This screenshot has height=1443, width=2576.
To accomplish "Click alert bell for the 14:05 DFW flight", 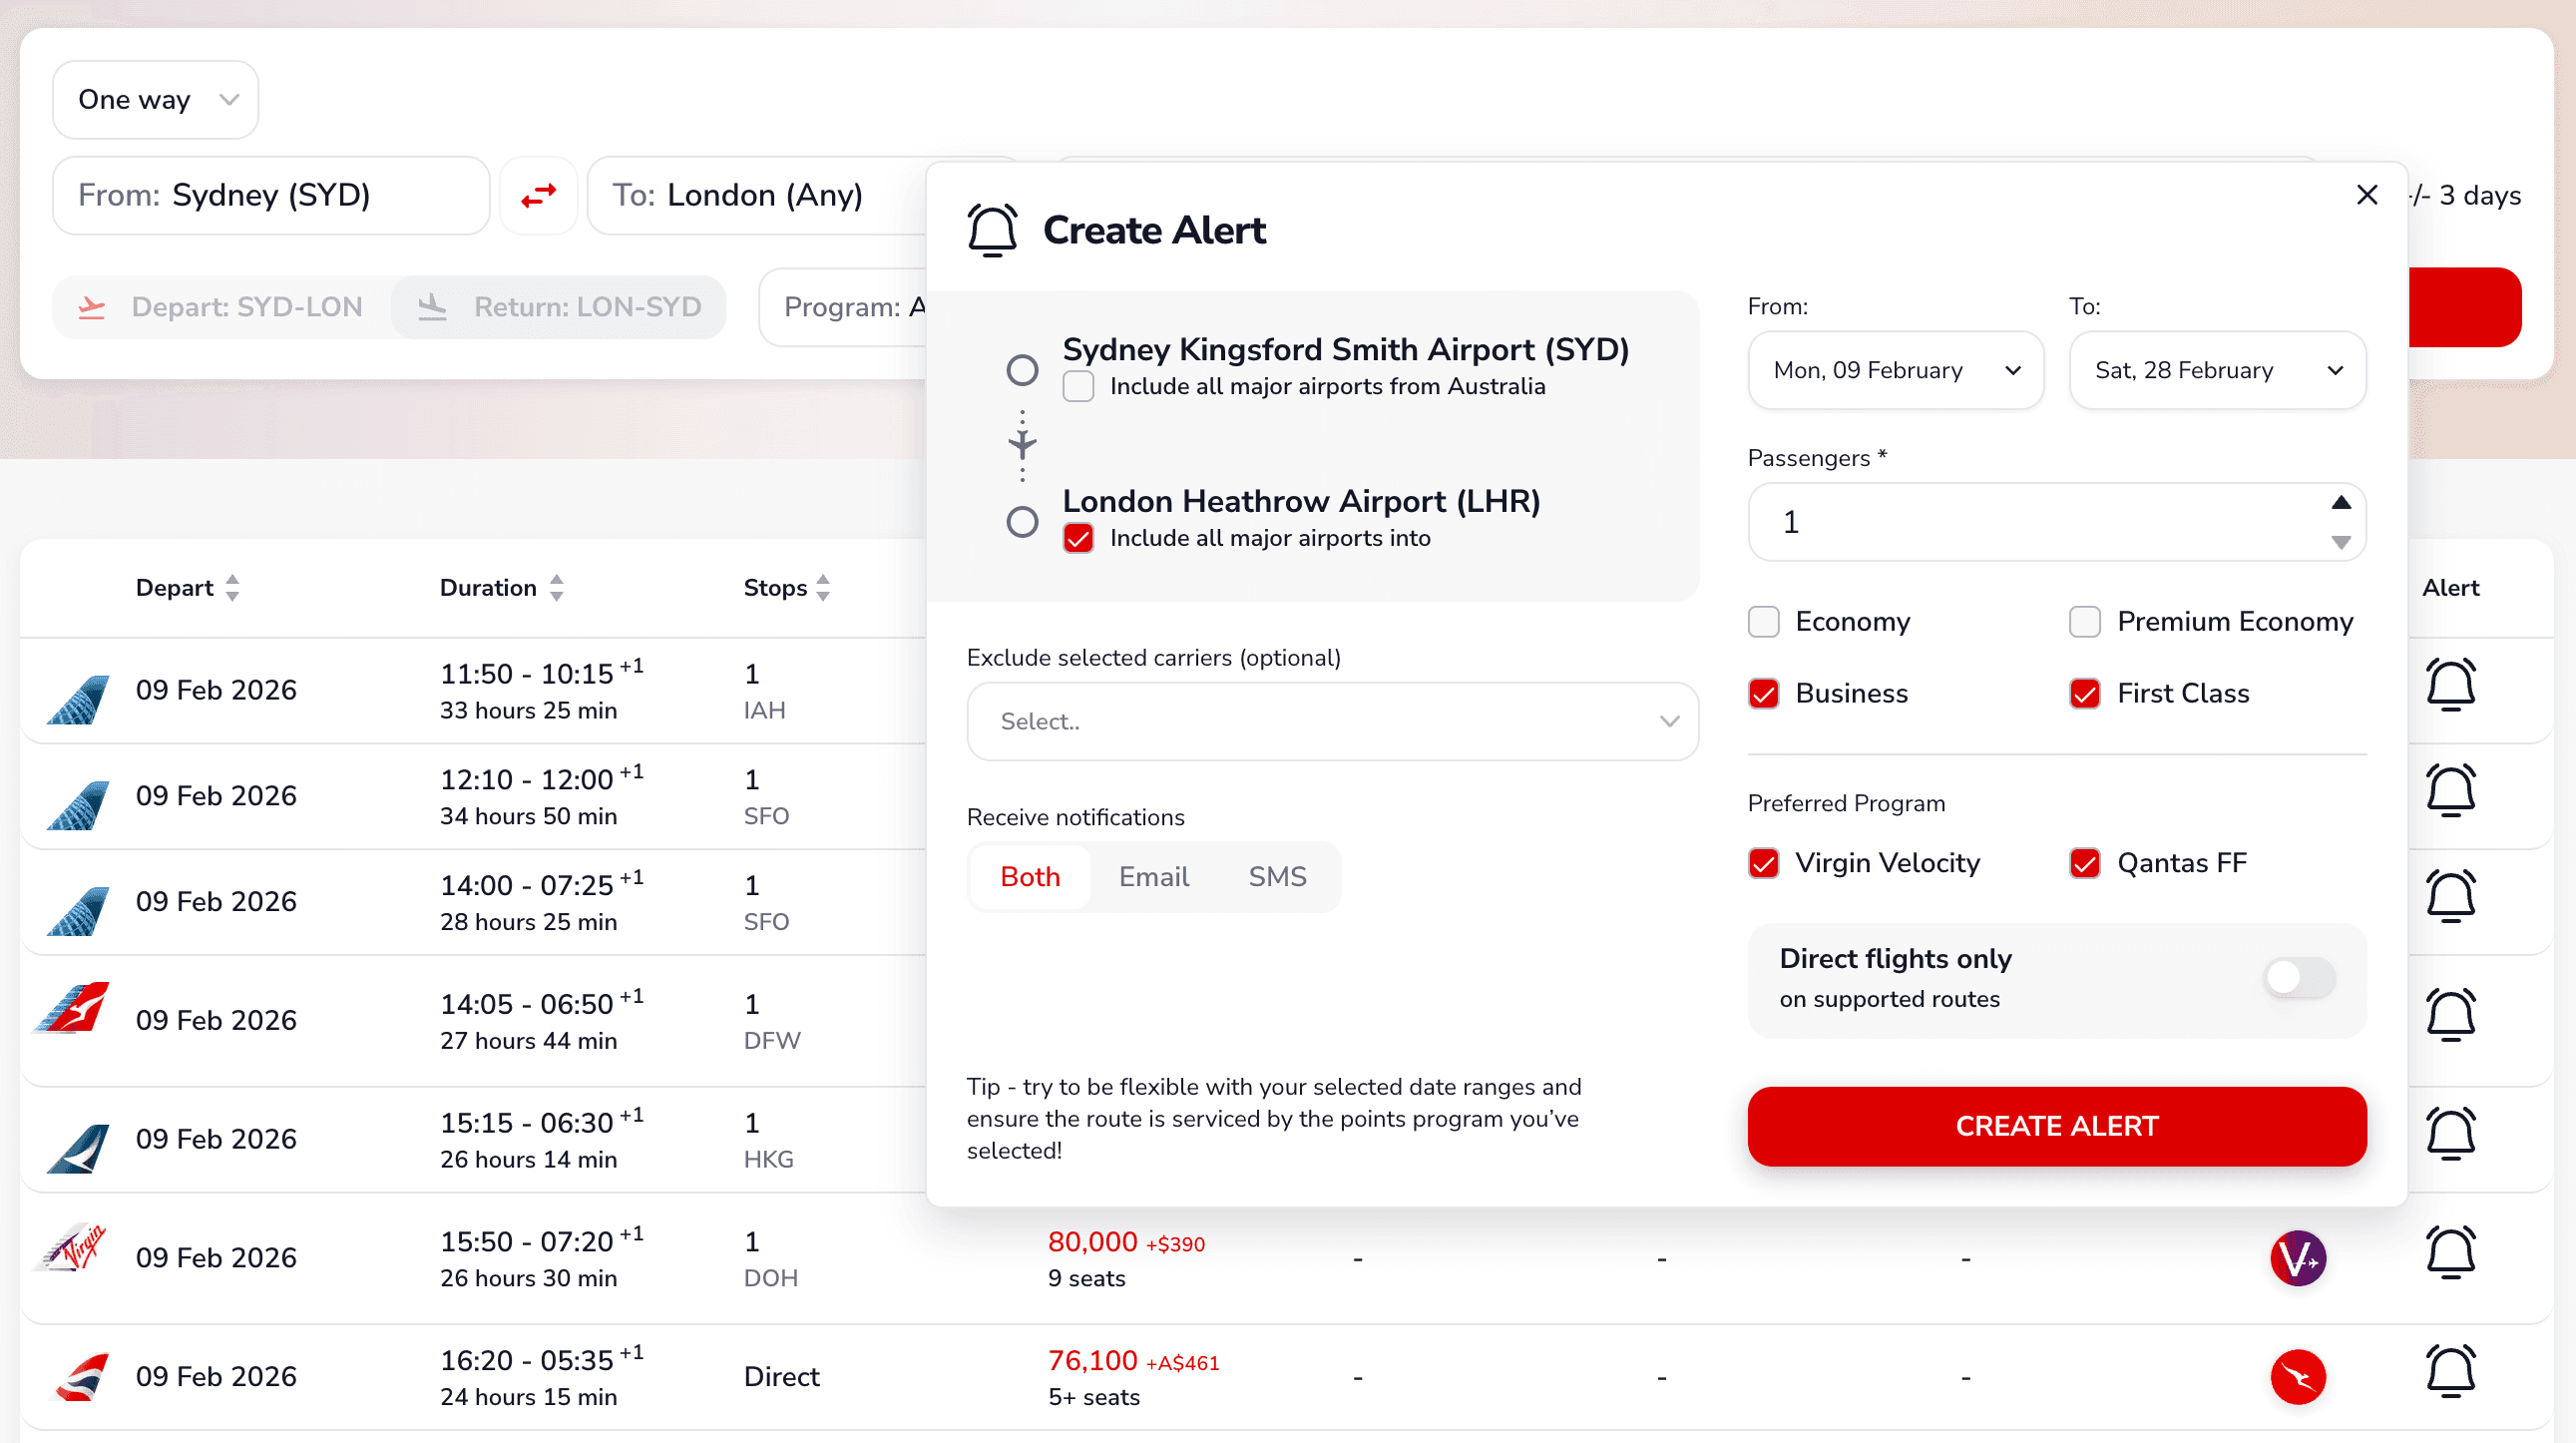I will [2450, 1016].
